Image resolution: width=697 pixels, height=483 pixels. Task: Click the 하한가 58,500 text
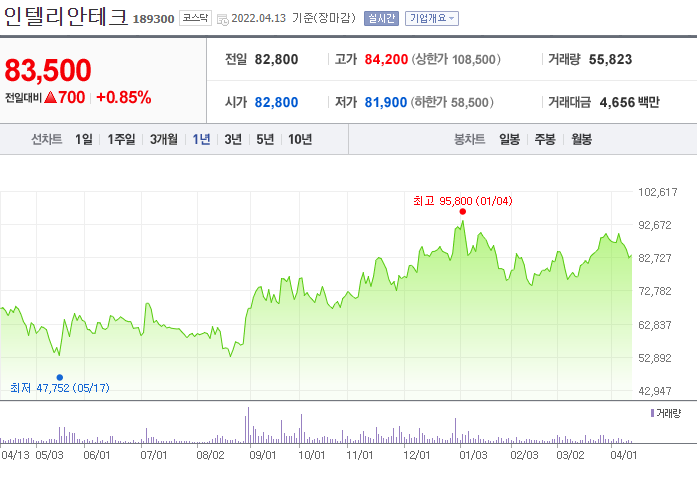[x=452, y=102]
